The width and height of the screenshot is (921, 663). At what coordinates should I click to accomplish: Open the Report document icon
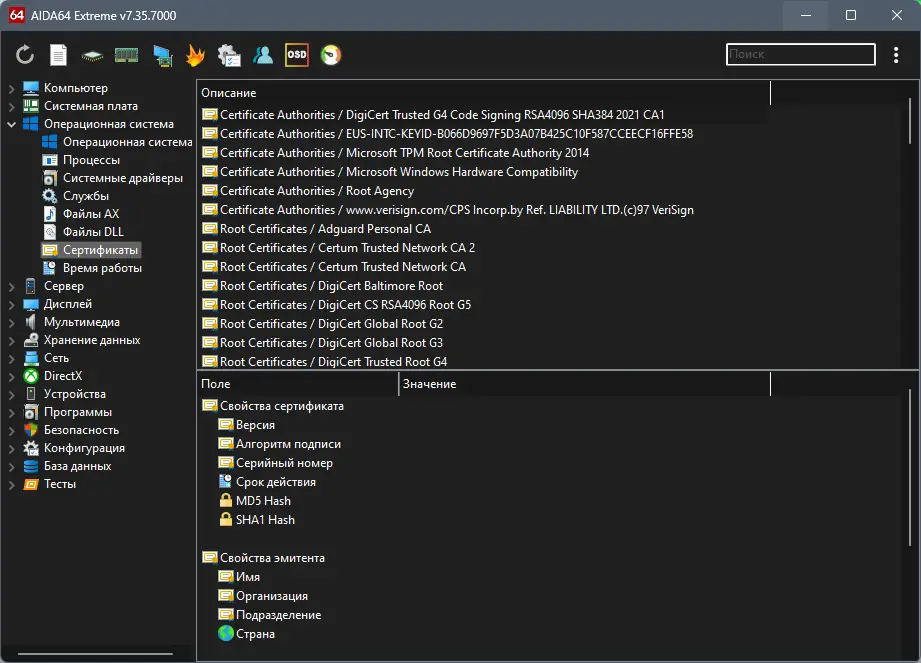[x=58, y=55]
